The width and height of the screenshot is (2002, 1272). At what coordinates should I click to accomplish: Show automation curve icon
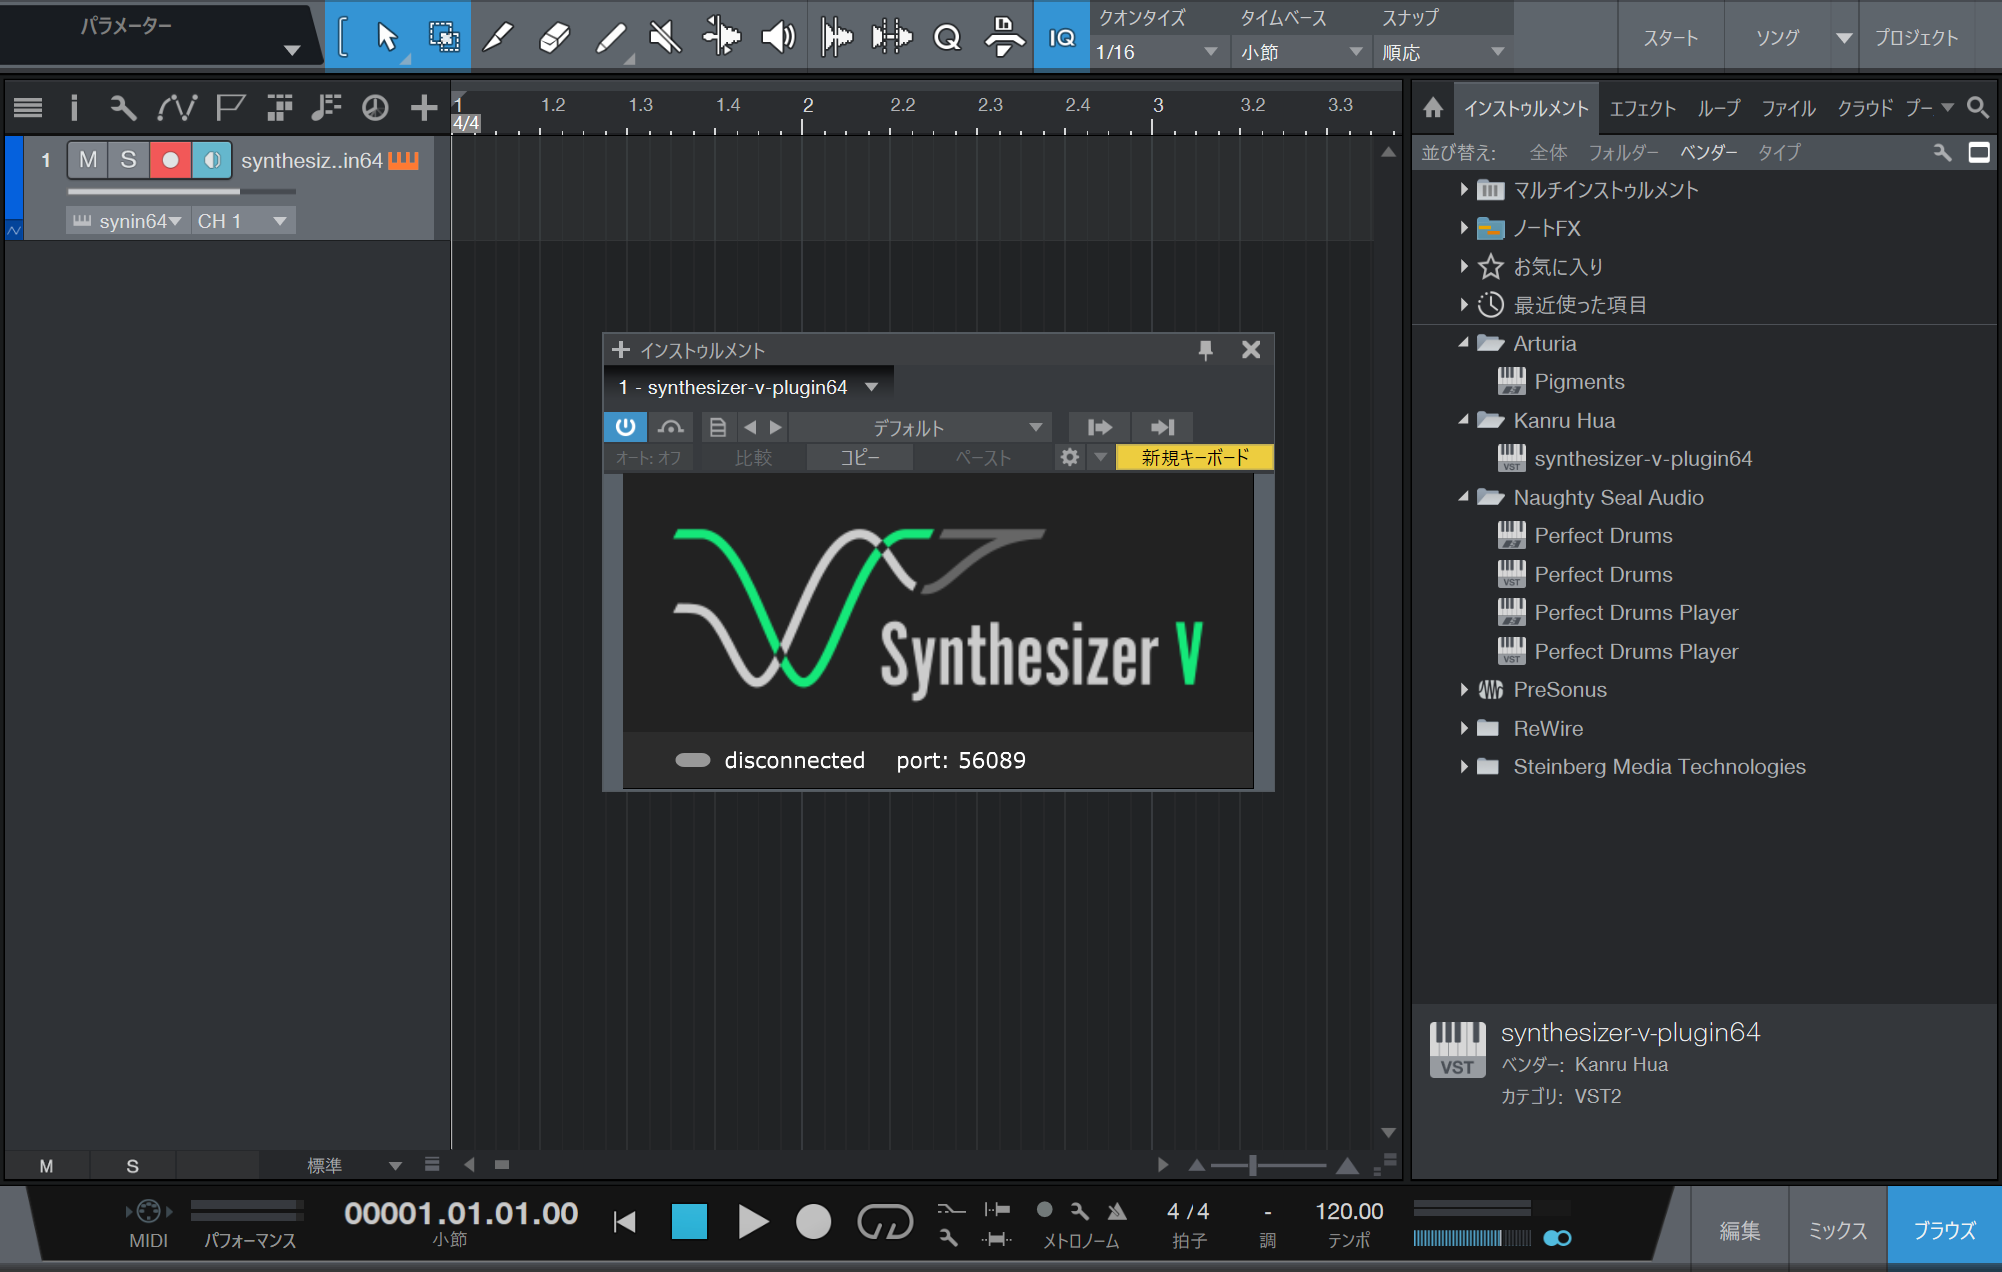click(x=177, y=107)
